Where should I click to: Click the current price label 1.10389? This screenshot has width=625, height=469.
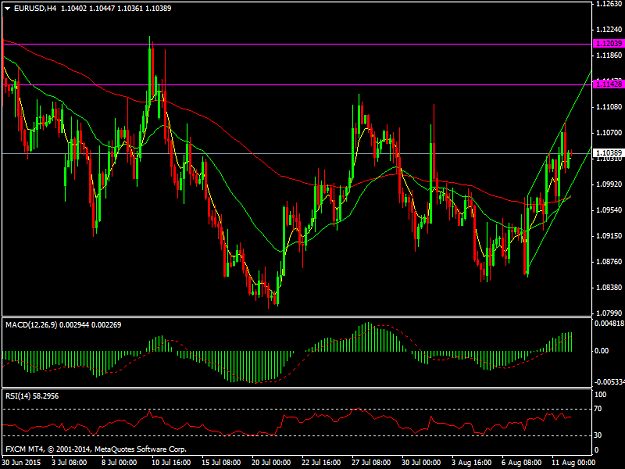[609, 153]
